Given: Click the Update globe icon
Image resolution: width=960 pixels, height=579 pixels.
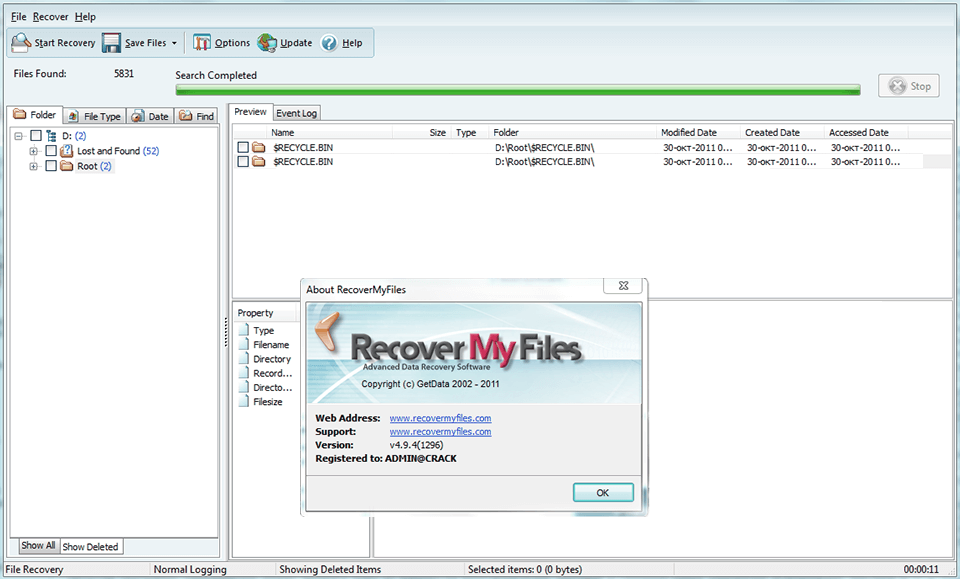Looking at the screenshot, I should pyautogui.click(x=266, y=42).
